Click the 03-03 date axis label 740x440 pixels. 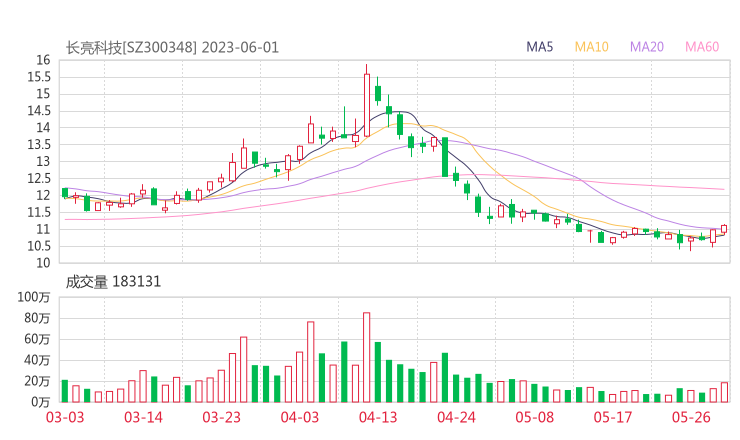click(x=65, y=417)
